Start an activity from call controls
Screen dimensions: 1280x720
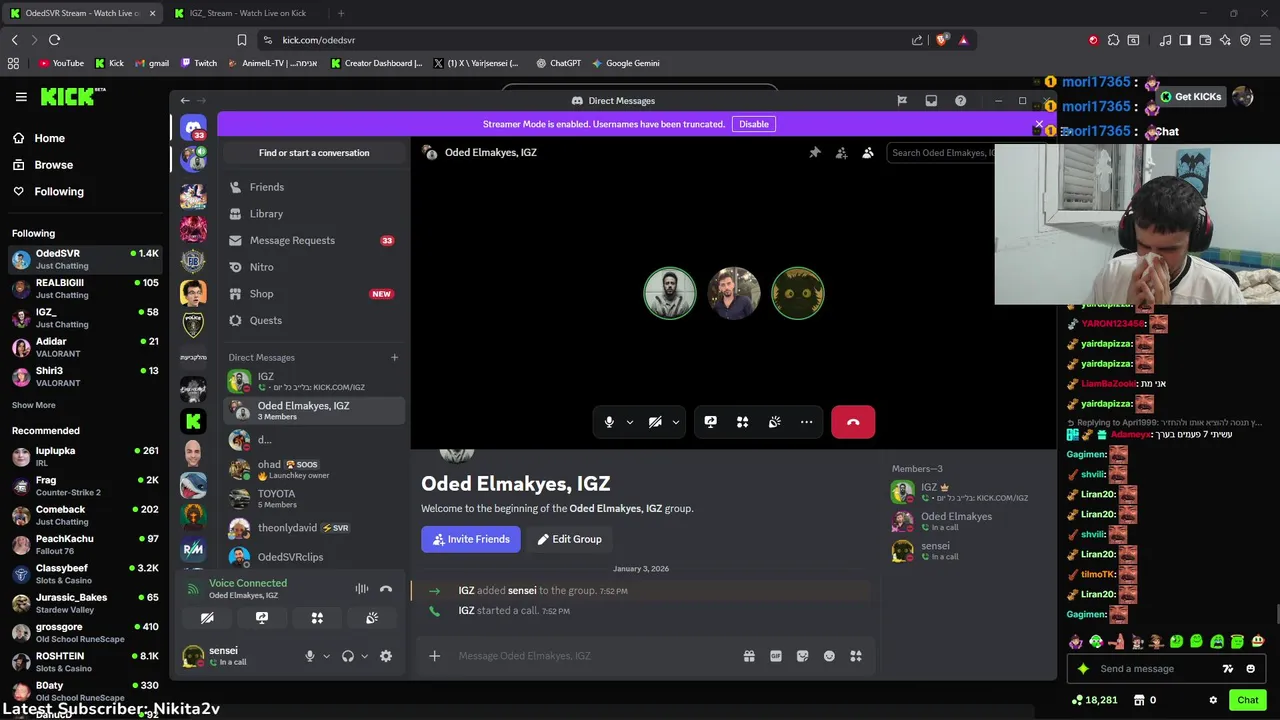(742, 422)
